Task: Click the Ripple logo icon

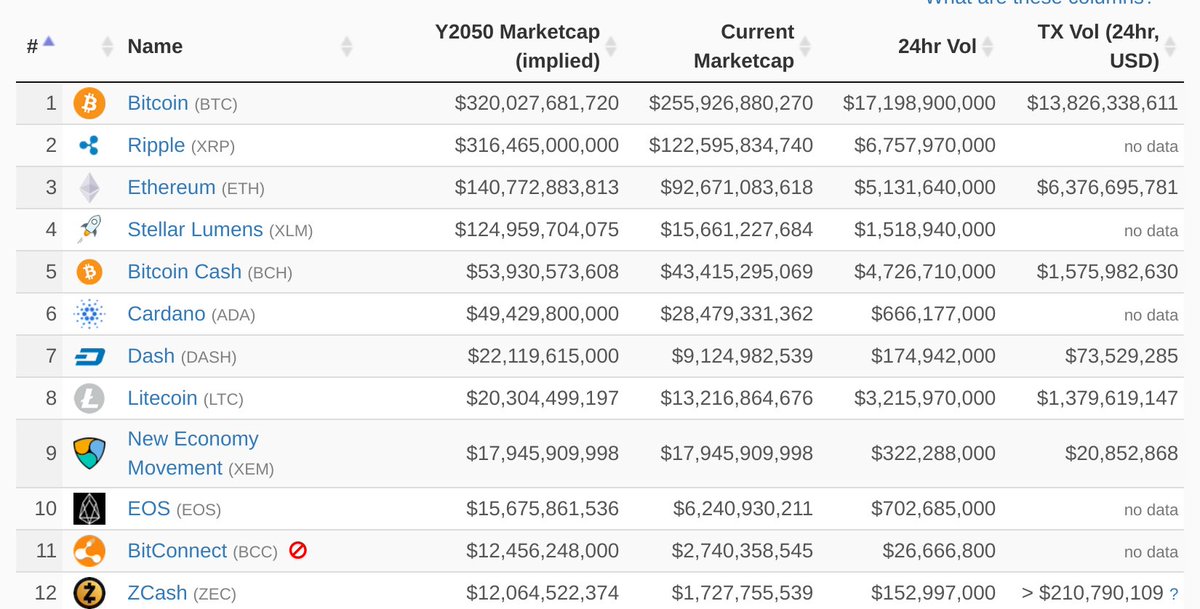Action: [89, 146]
